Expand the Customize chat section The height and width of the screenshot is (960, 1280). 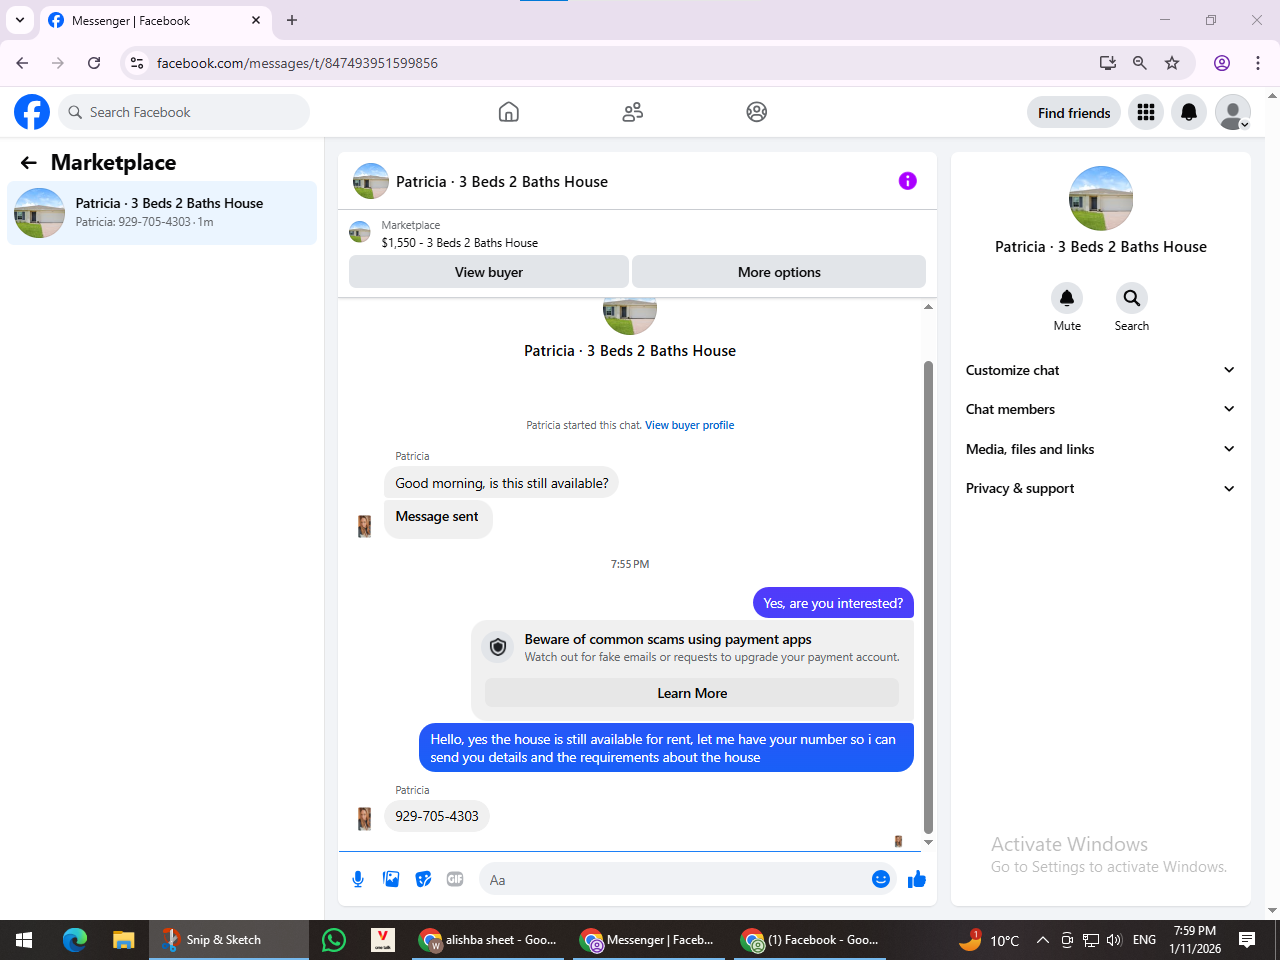pyautogui.click(x=1100, y=370)
